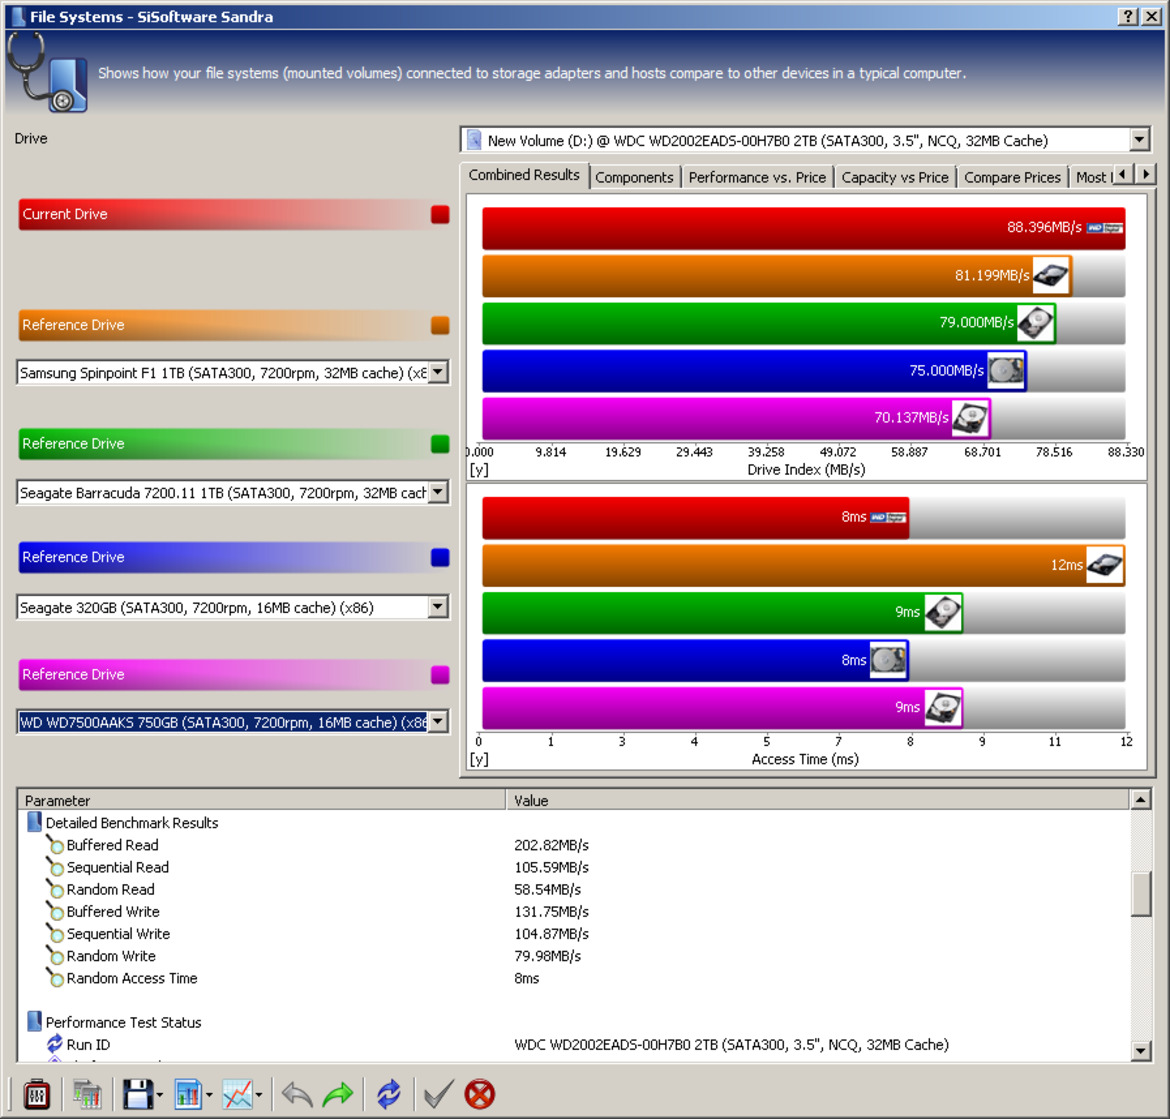Click WD logo on 88.396MB/s bar
Viewport: 1170px width, 1119px height.
1104,228
